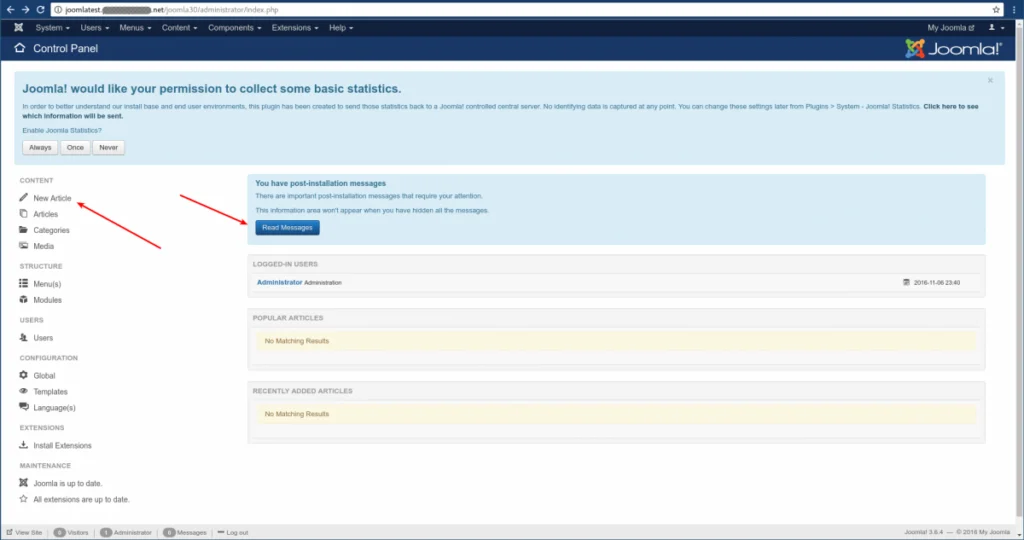
Task: Click the Read Messages button
Action: [287, 227]
